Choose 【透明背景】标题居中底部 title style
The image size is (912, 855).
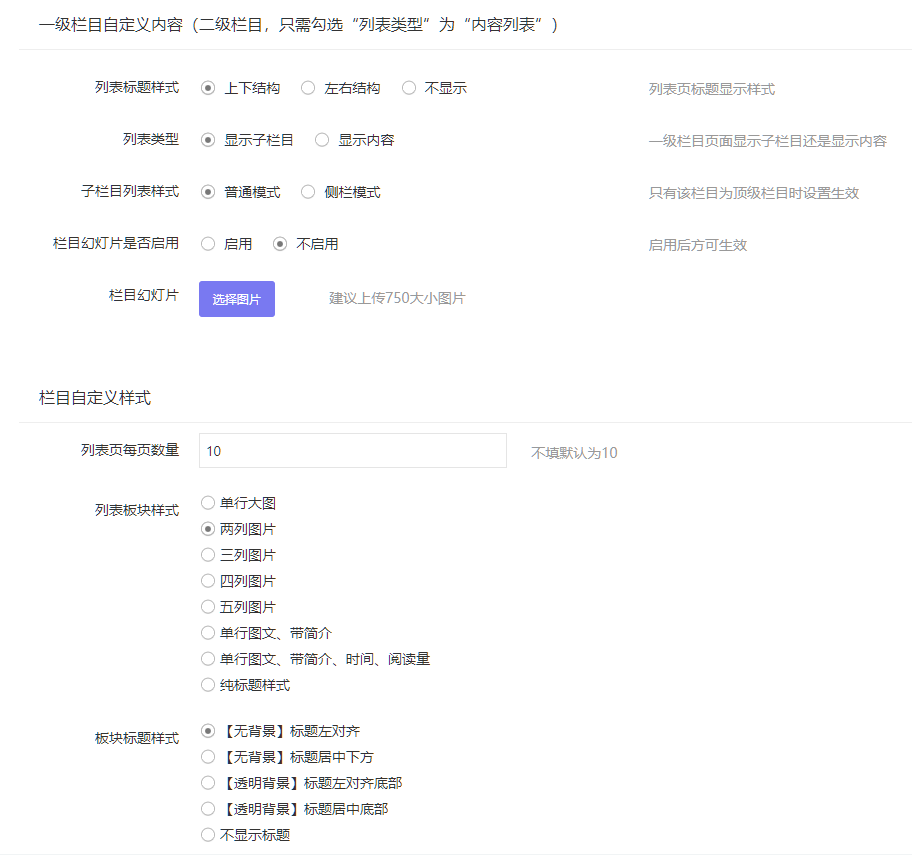(208, 808)
